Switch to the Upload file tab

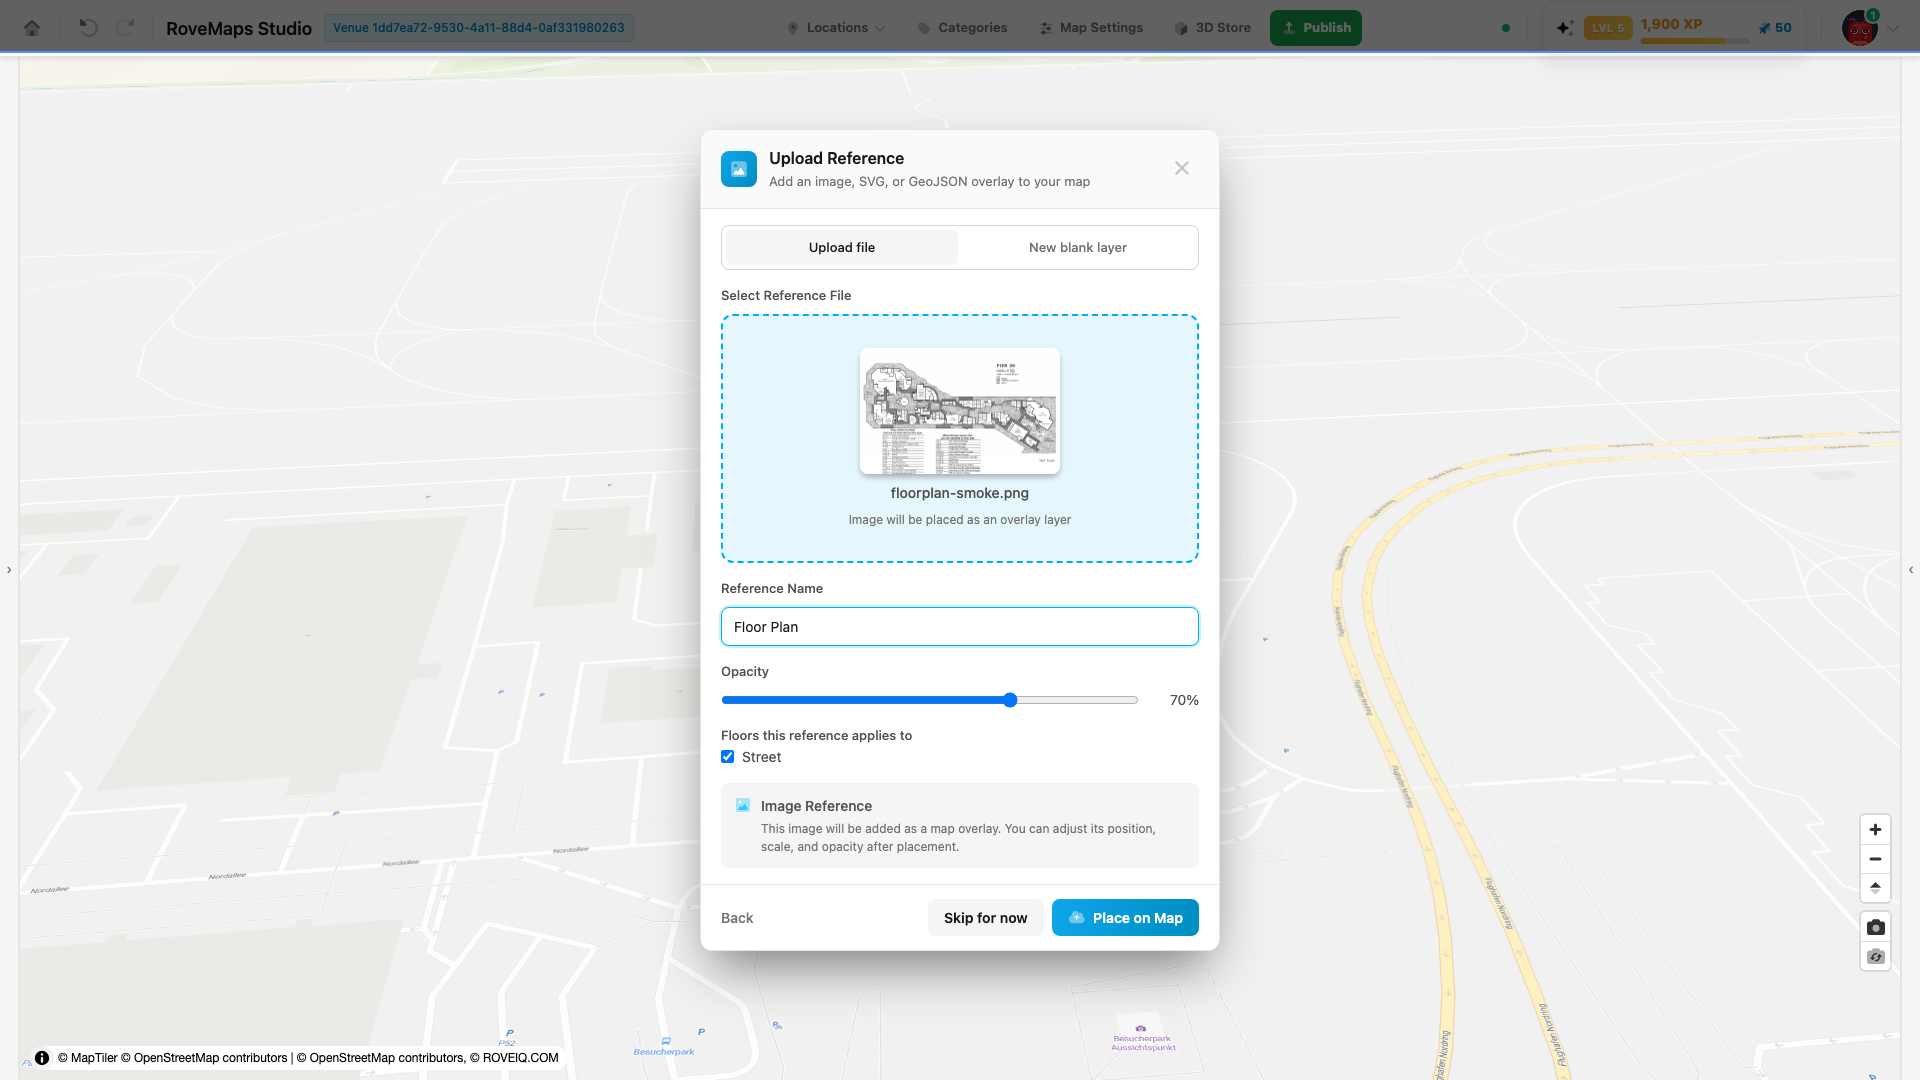(x=842, y=247)
